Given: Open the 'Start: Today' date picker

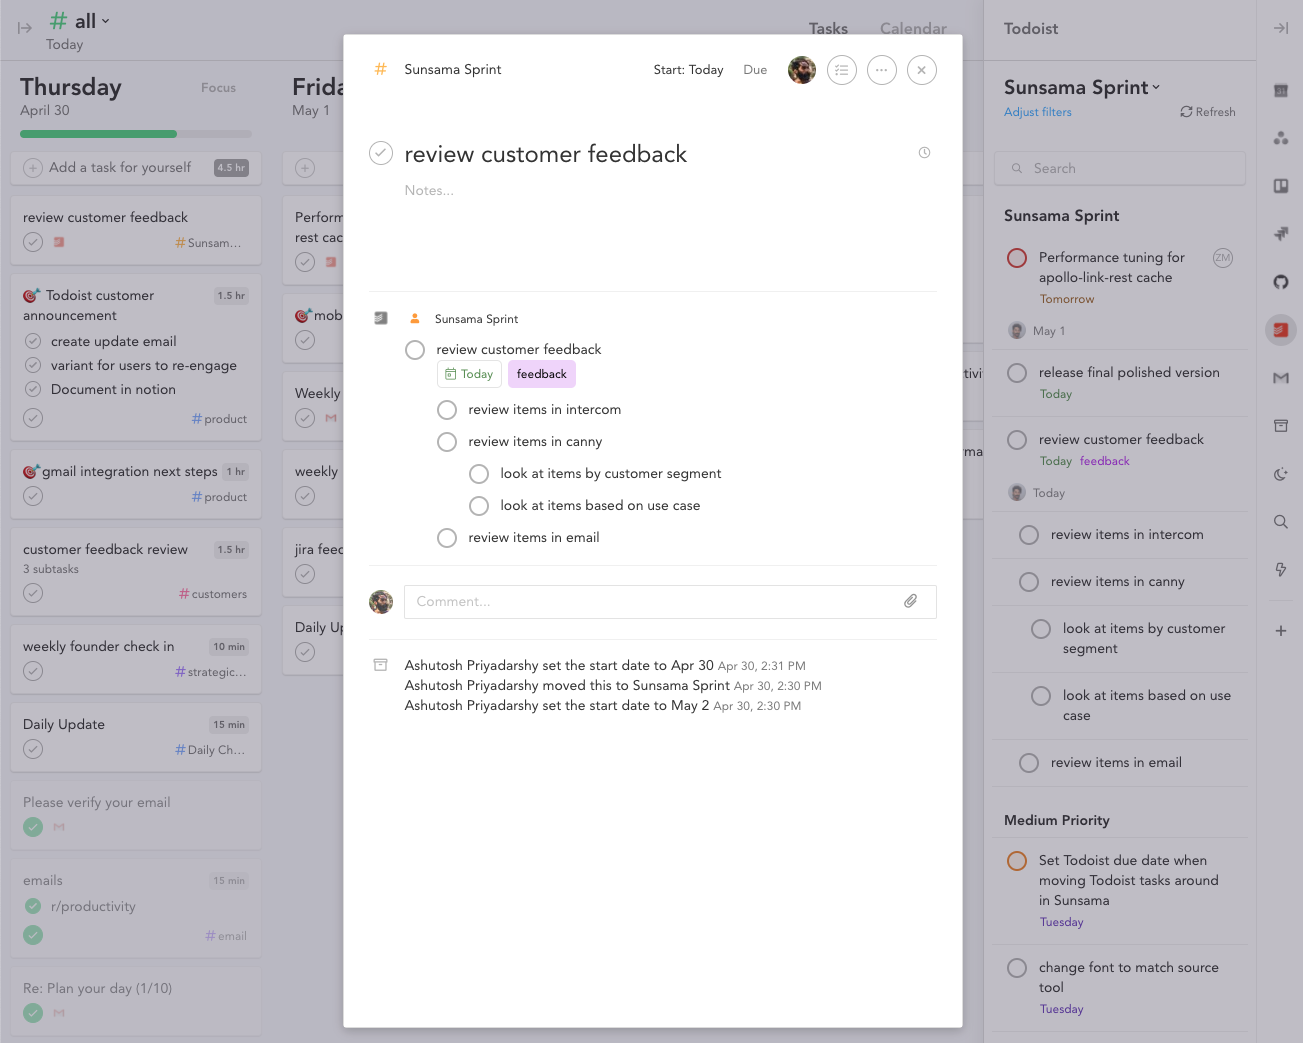Looking at the screenshot, I should click(x=688, y=70).
